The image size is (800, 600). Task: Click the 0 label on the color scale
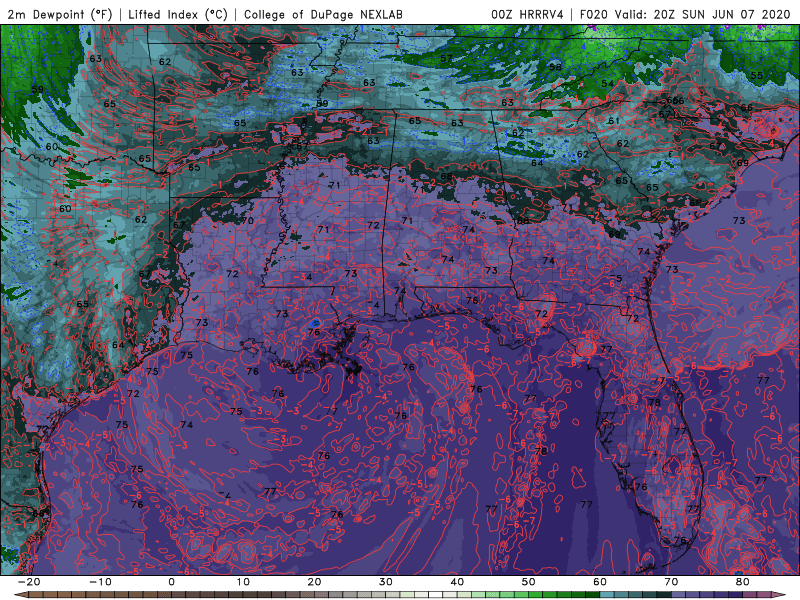pos(171,582)
